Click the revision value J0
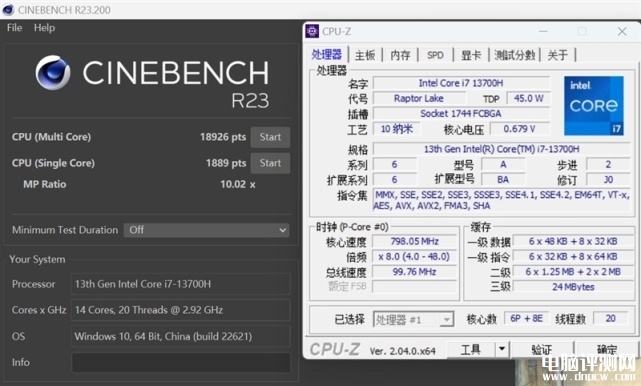This screenshot has height=386, width=641. [x=608, y=180]
